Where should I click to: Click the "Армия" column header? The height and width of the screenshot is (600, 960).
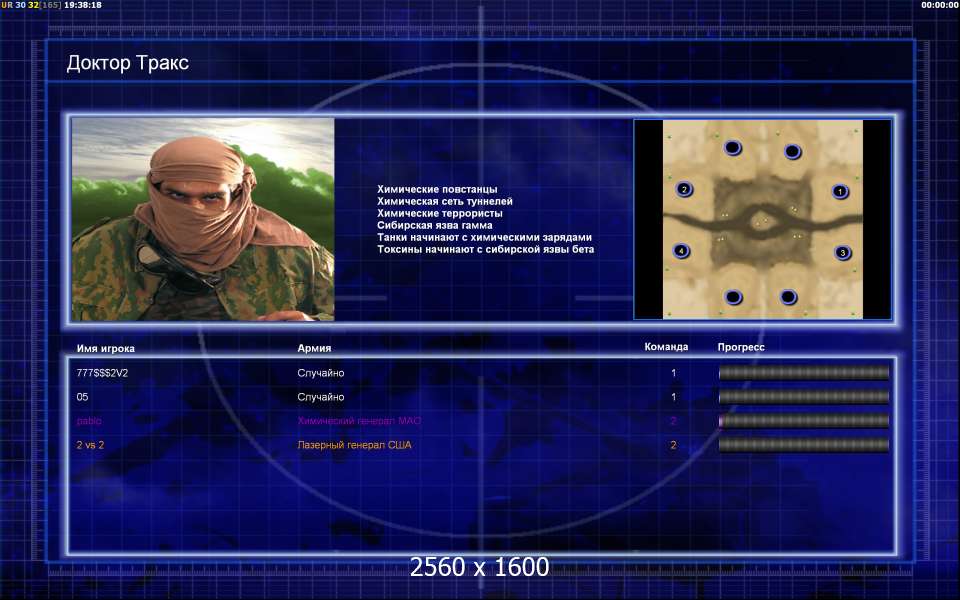314,348
